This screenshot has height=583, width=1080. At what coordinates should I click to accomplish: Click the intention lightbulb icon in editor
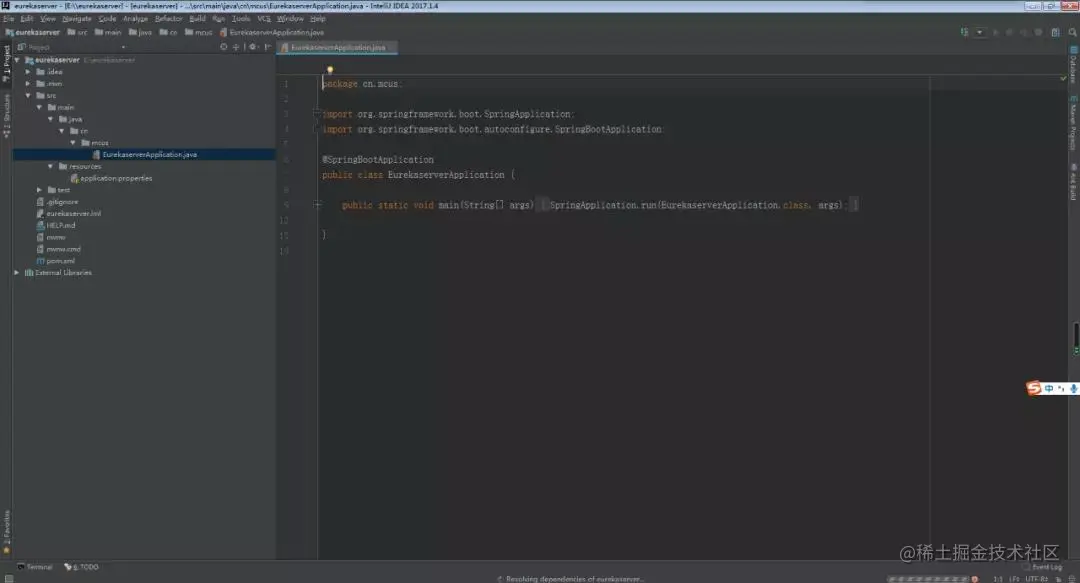330,70
